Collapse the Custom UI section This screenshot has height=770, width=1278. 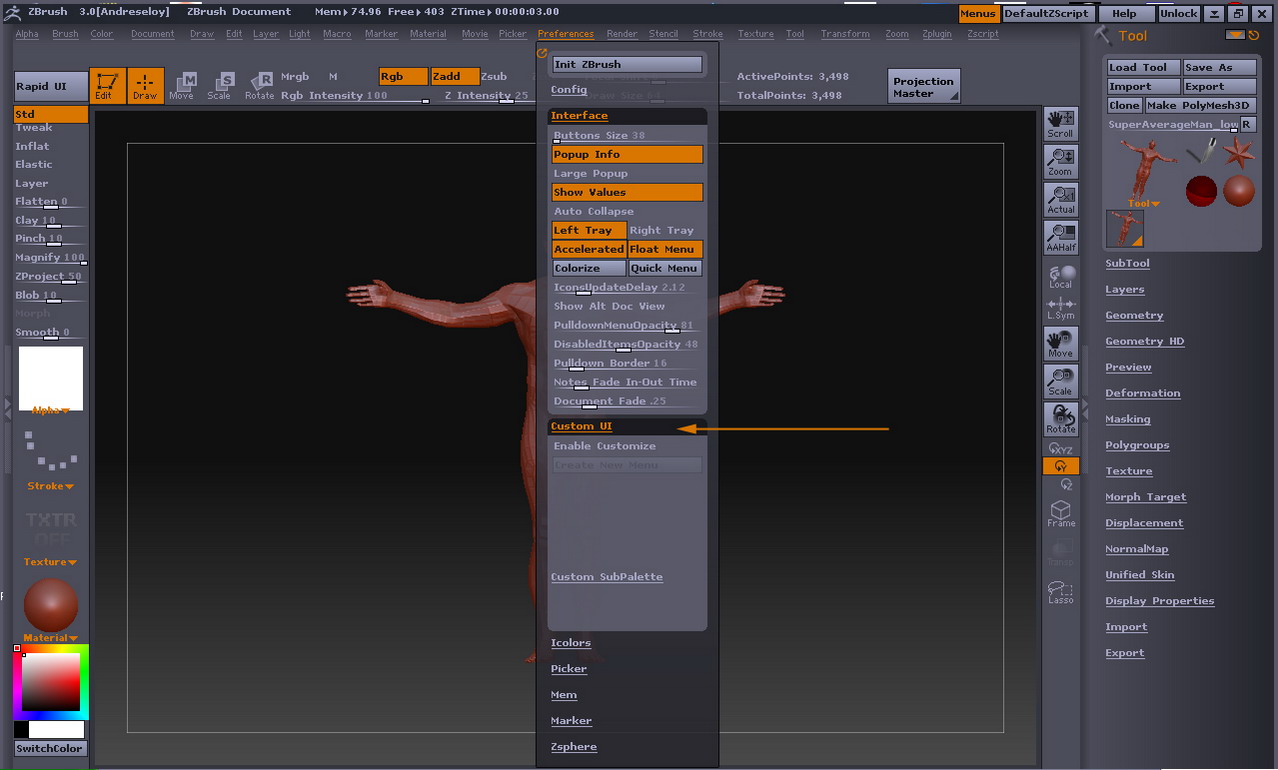point(581,426)
